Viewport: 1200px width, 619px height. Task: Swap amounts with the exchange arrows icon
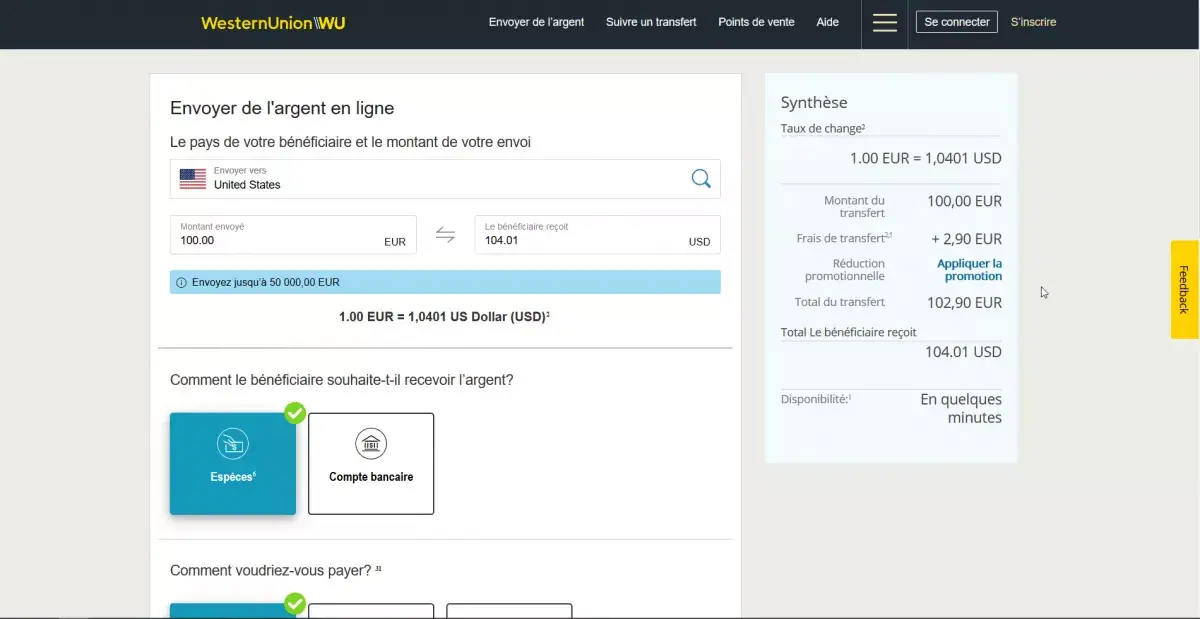click(445, 235)
